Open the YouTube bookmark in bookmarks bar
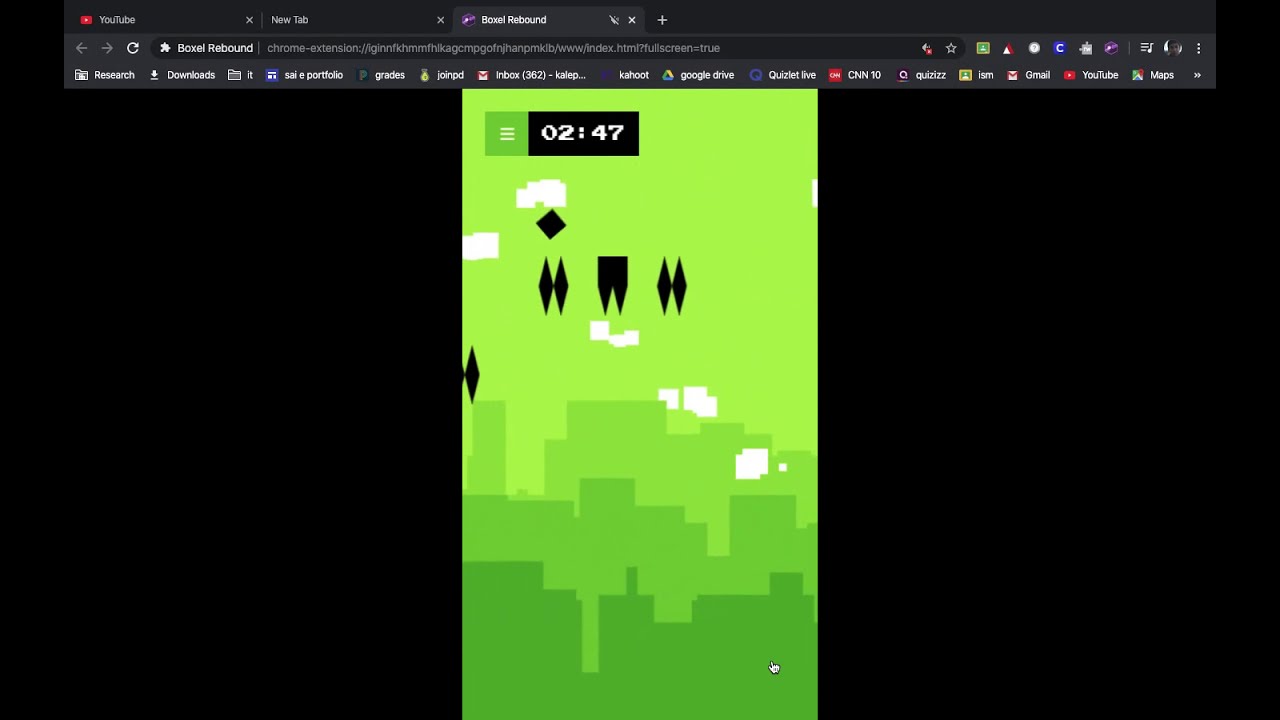 click(x=1091, y=75)
